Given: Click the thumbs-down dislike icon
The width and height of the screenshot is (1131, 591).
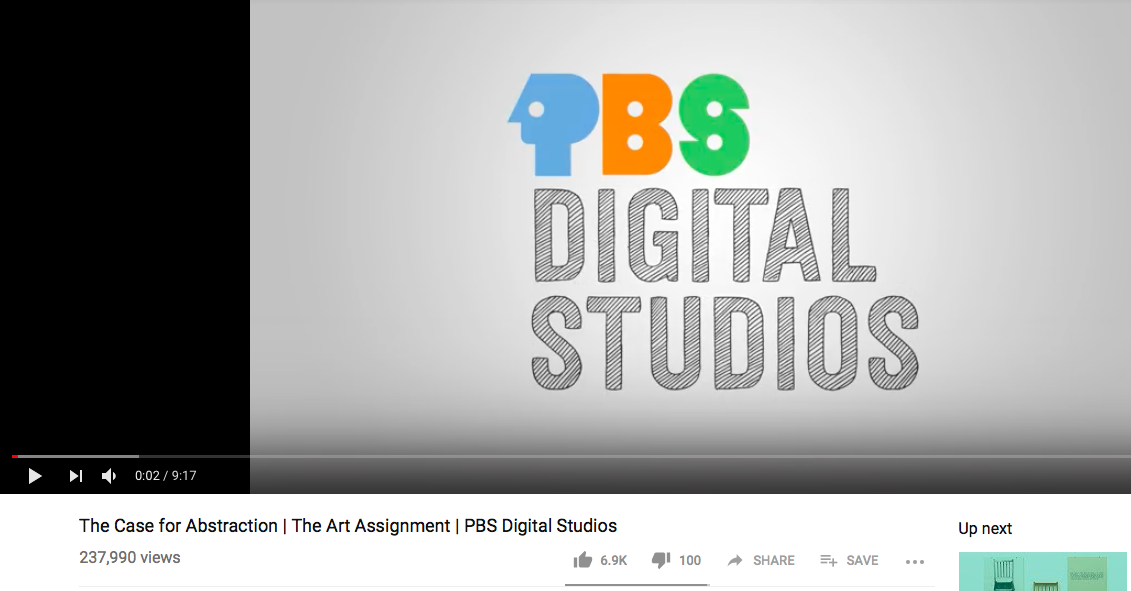Looking at the screenshot, I should point(660,560).
